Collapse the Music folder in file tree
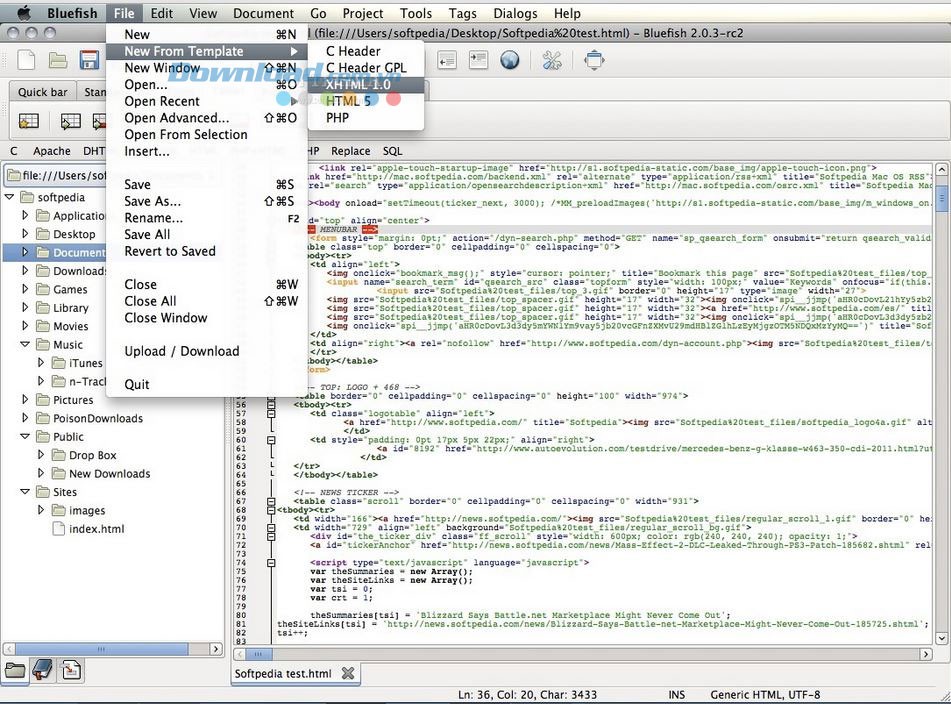Viewport: 951px width, 704px height. (25, 345)
